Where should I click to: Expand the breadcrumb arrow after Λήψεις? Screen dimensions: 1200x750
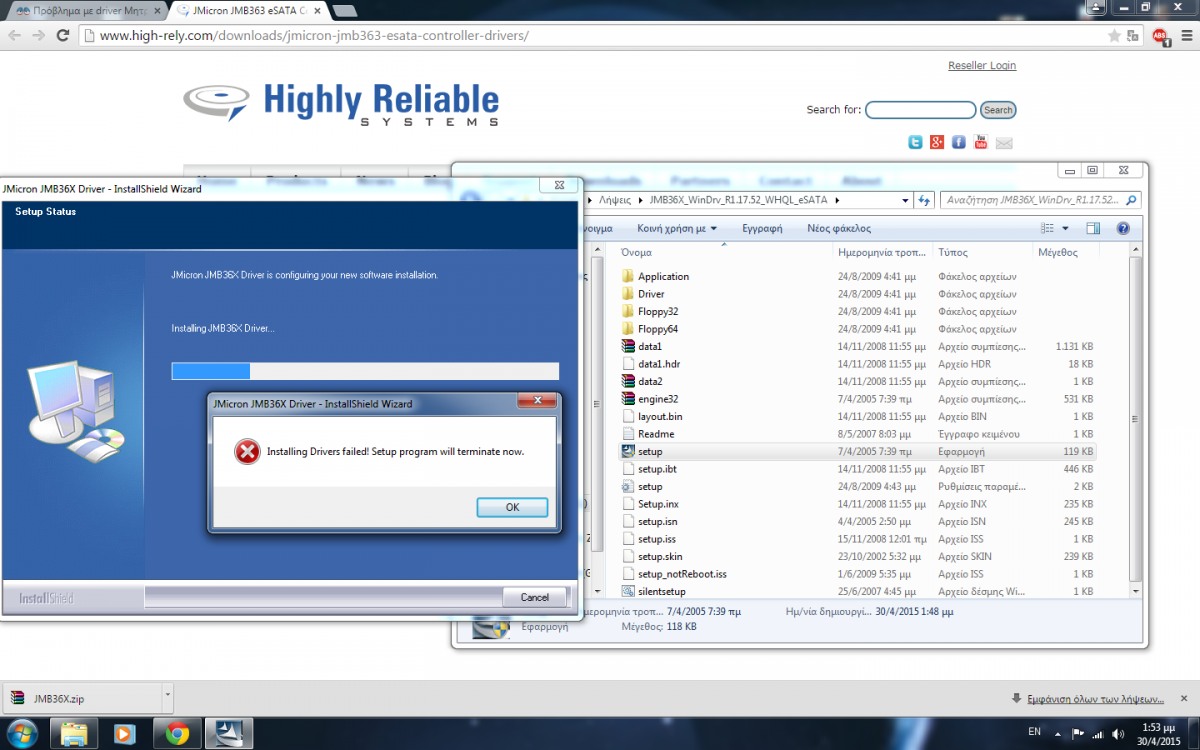point(639,200)
